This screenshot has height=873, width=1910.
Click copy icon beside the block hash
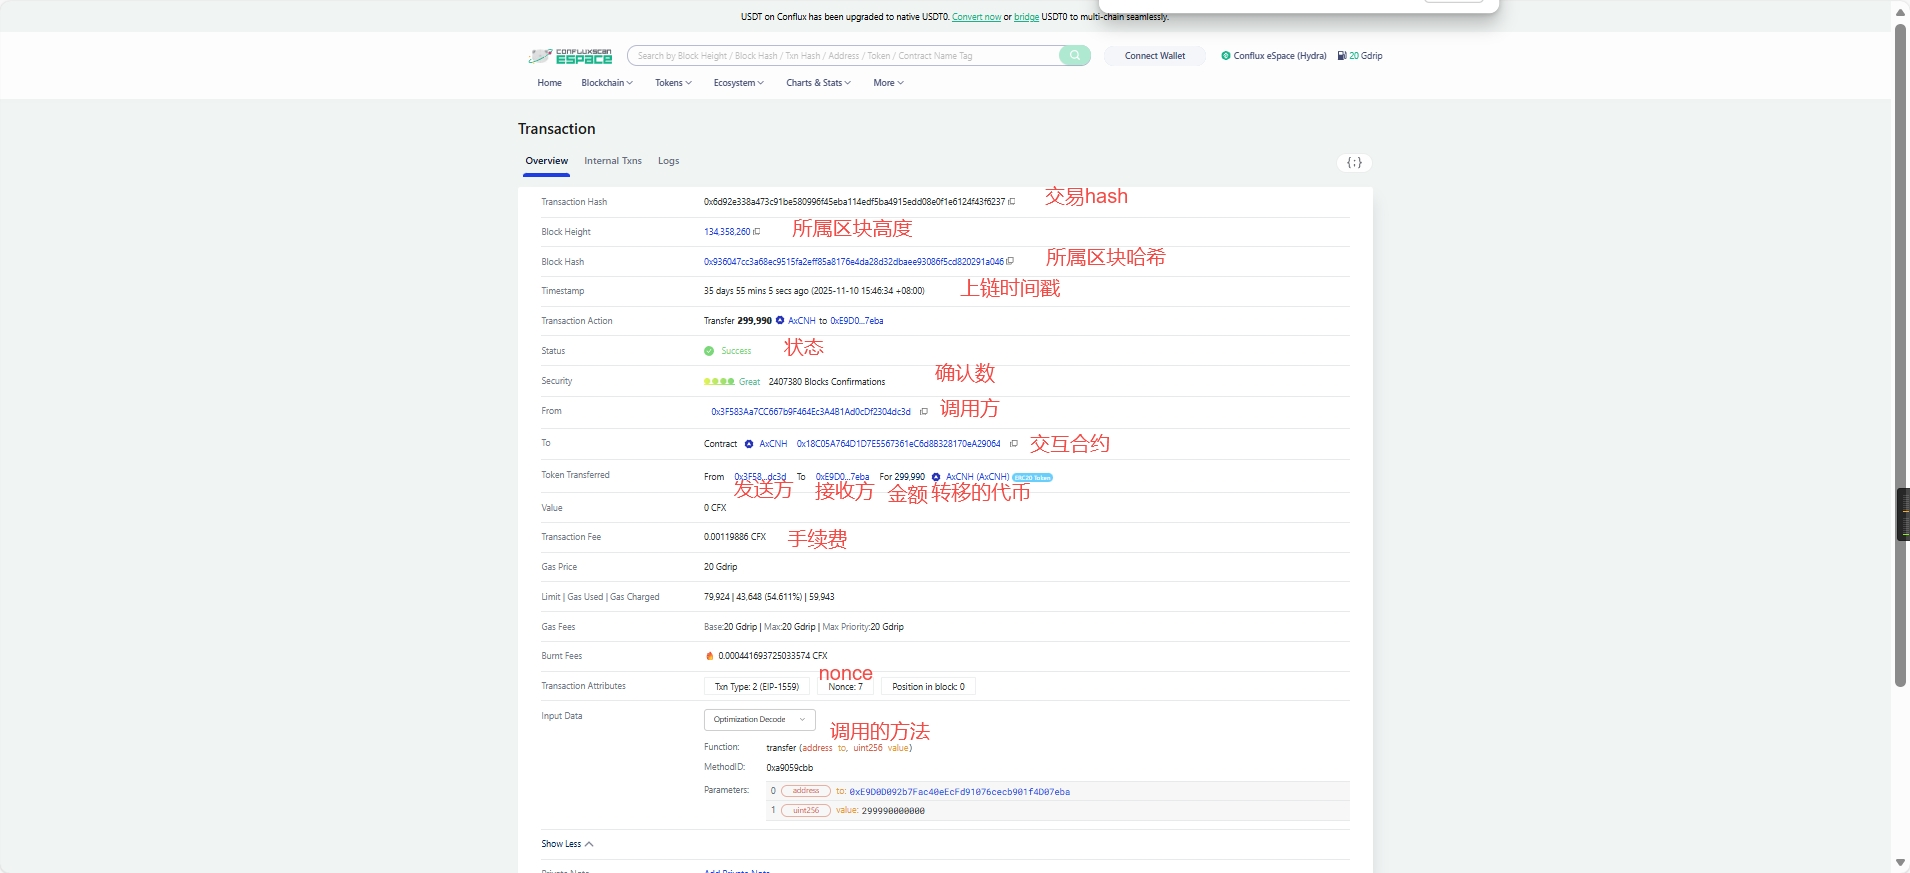point(1010,262)
